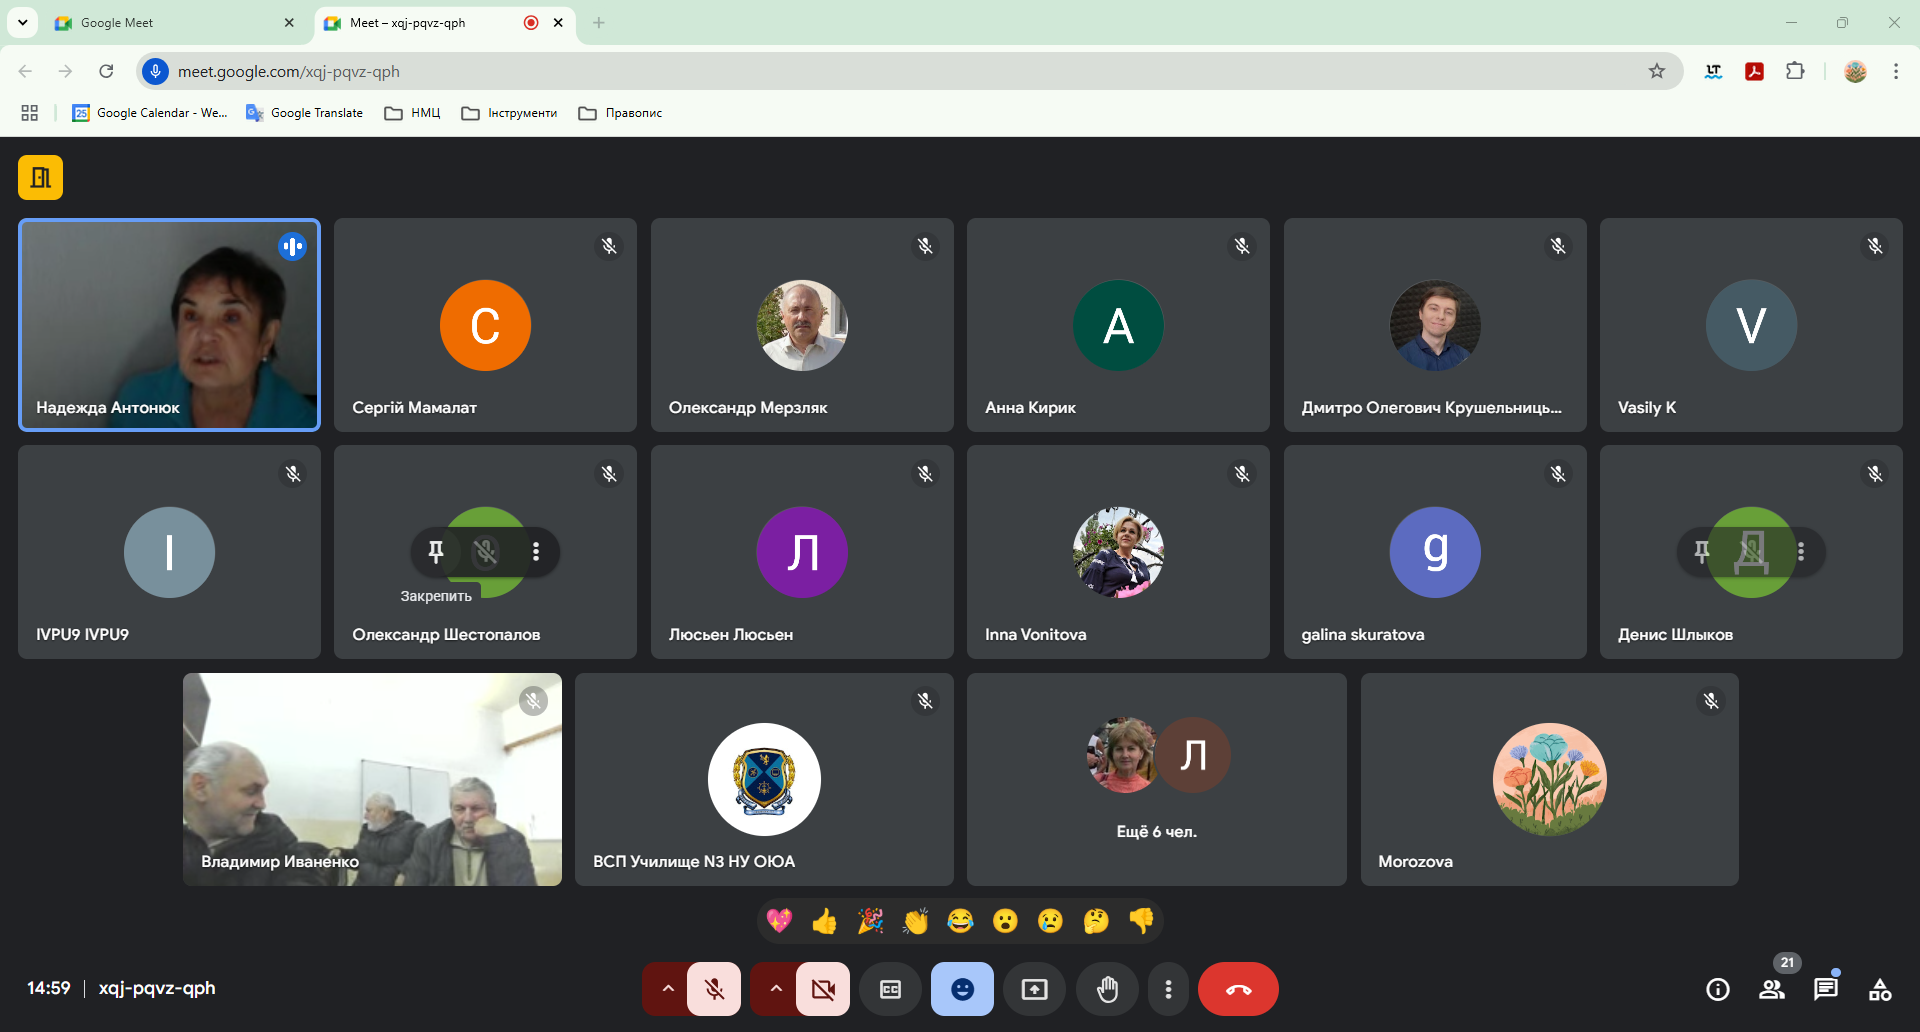
Task: Open the three-dot more options menu
Action: (x=1168, y=989)
